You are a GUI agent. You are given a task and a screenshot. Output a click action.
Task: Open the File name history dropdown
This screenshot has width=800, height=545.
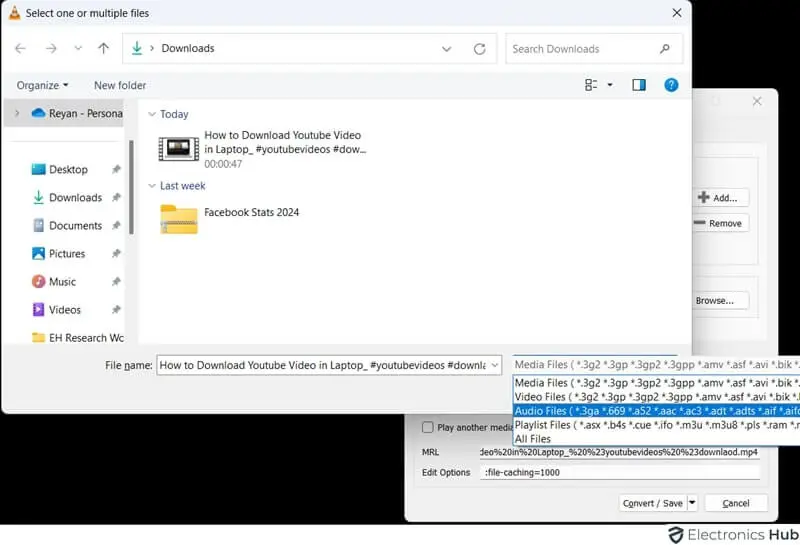[494, 365]
